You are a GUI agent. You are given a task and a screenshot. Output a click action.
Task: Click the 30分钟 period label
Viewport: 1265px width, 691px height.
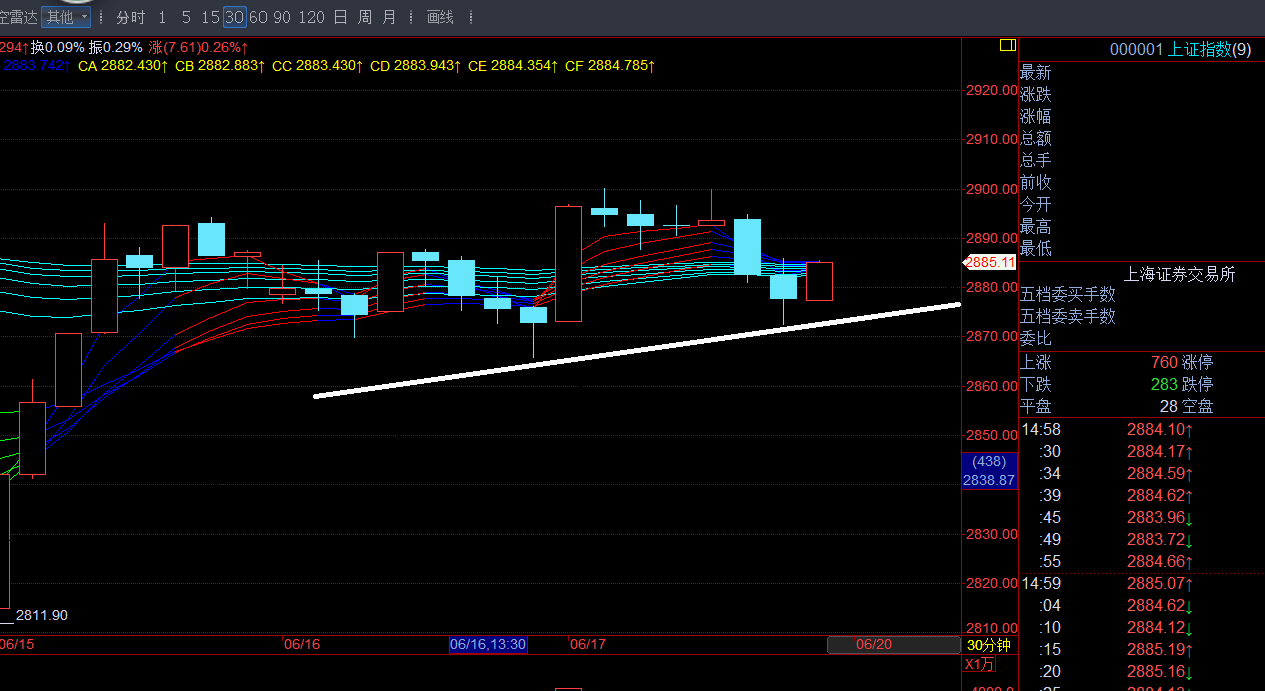pos(988,645)
